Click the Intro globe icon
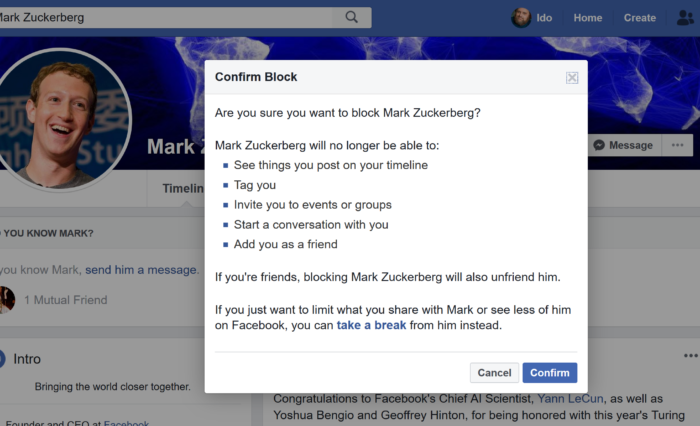 [4, 358]
